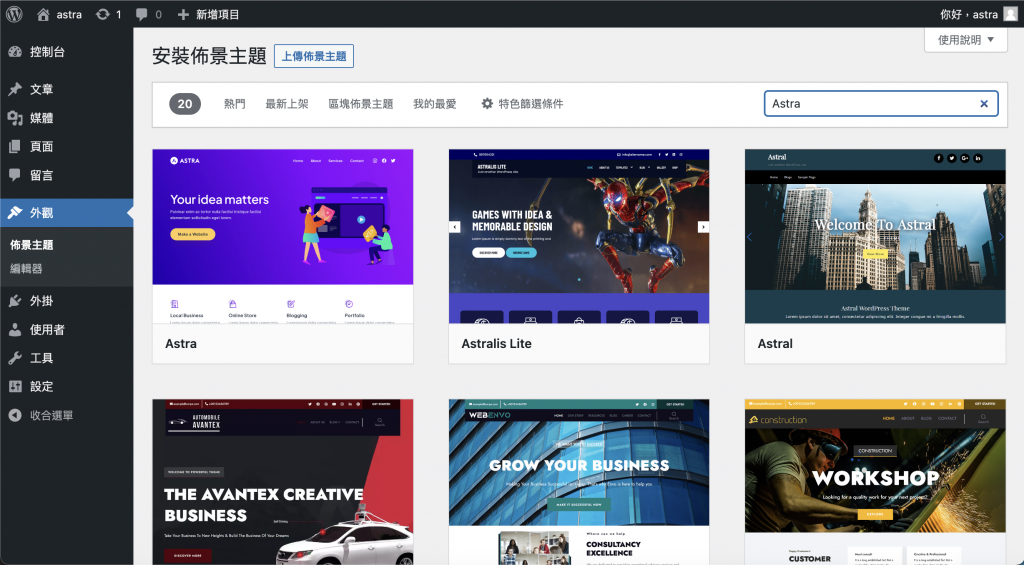
Task: Open the Avantex automobile theme screenshot
Action: tap(283, 482)
